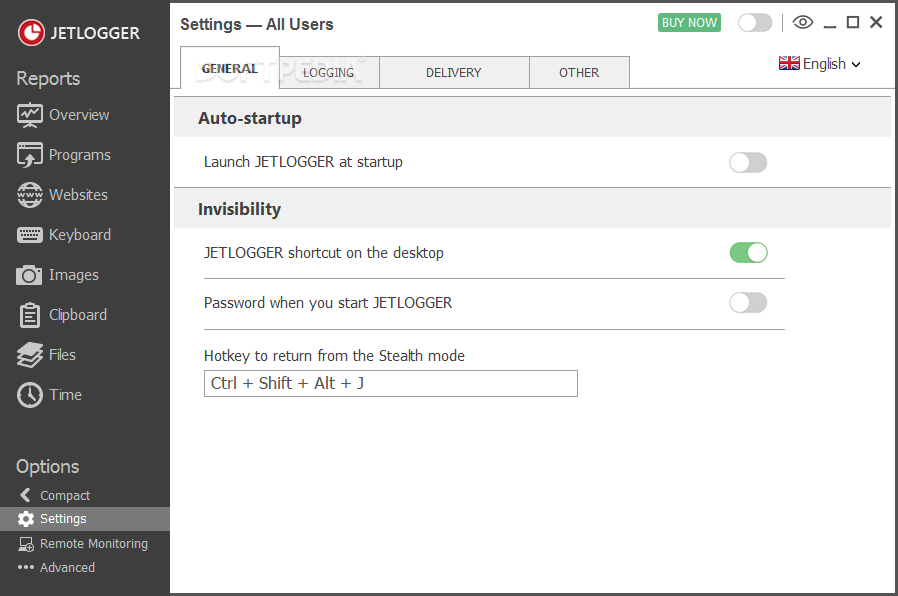898x596 pixels.
Task: Select Remote Monitoring label
Action: pyautogui.click(x=94, y=543)
